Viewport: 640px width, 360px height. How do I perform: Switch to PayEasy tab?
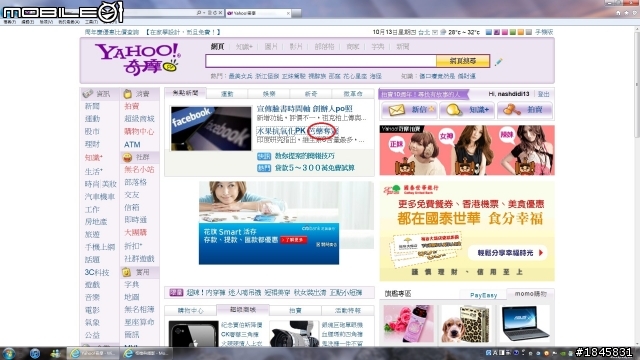[x=483, y=295]
